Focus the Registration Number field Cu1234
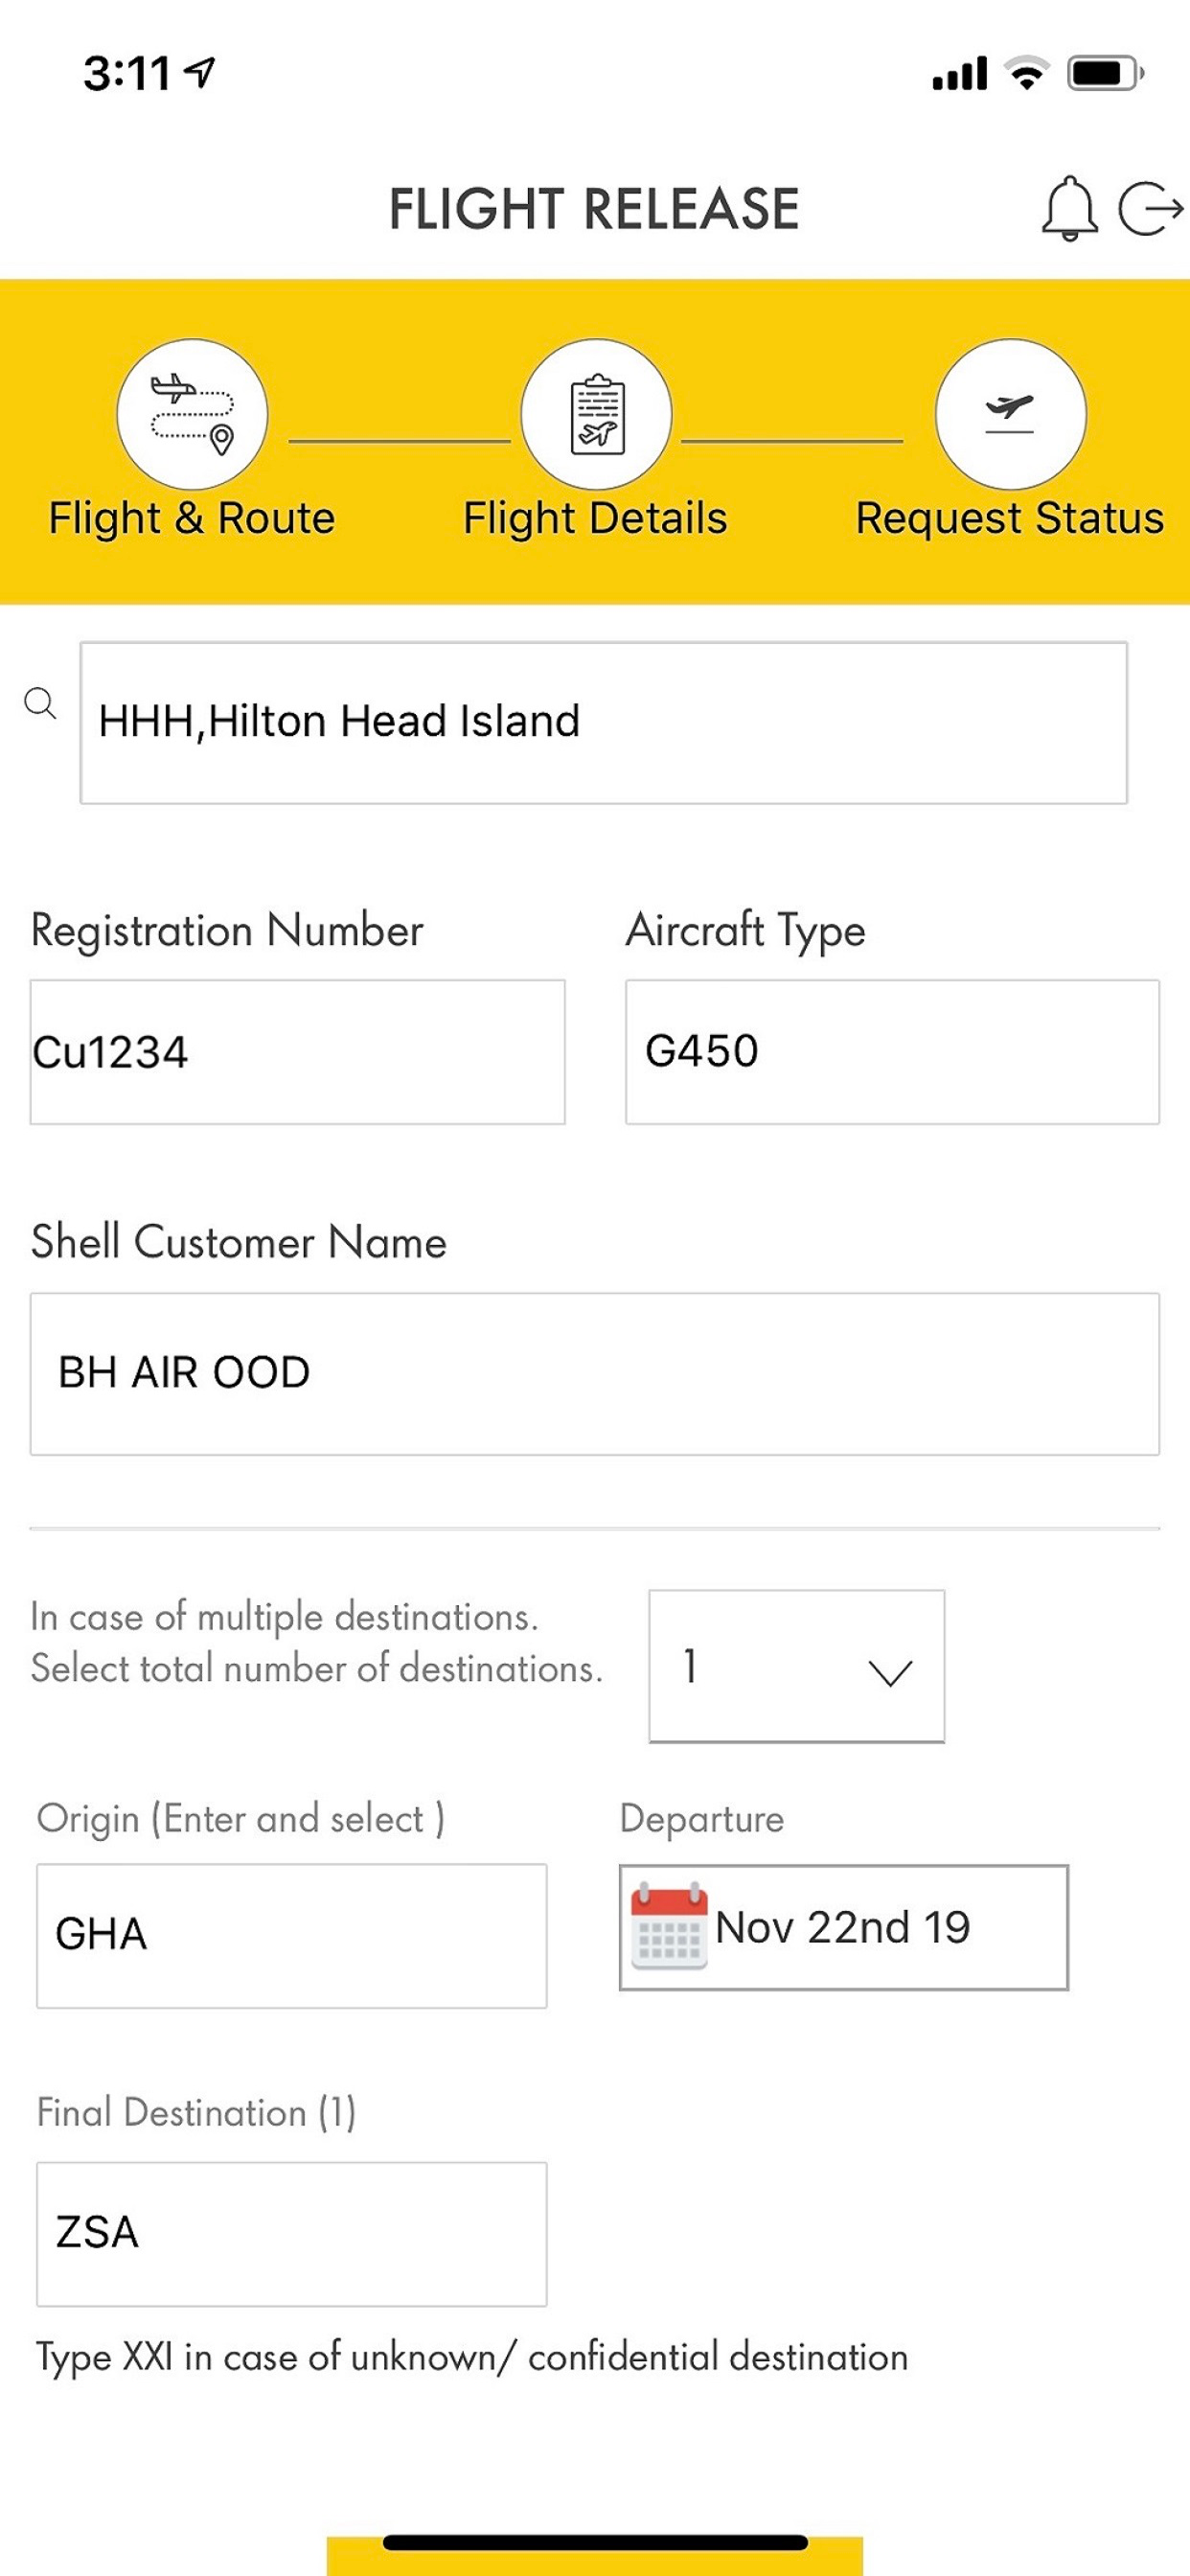Viewport: 1190px width, 2576px height. coord(297,1052)
